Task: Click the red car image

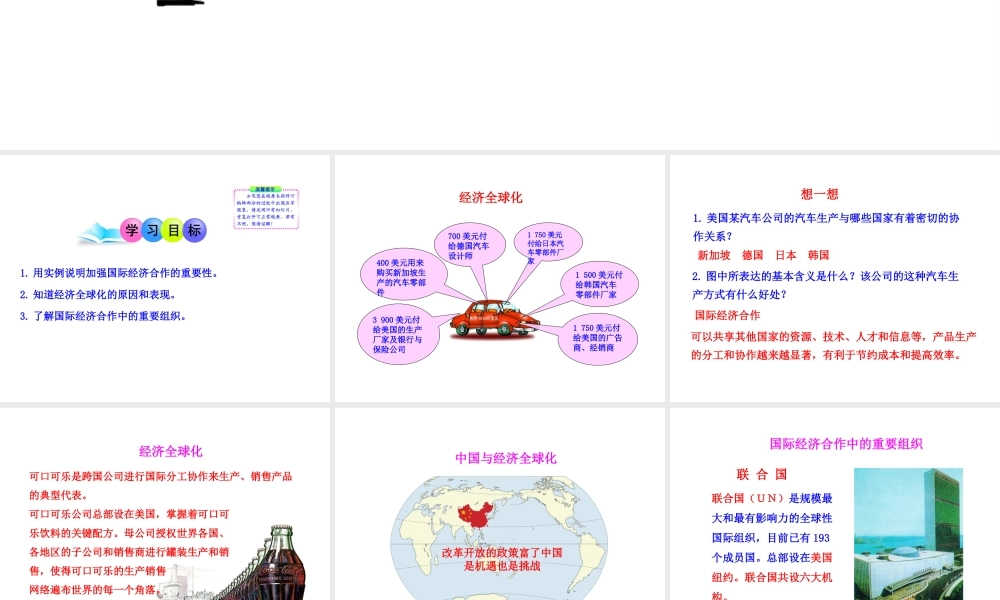Action: pos(494,319)
